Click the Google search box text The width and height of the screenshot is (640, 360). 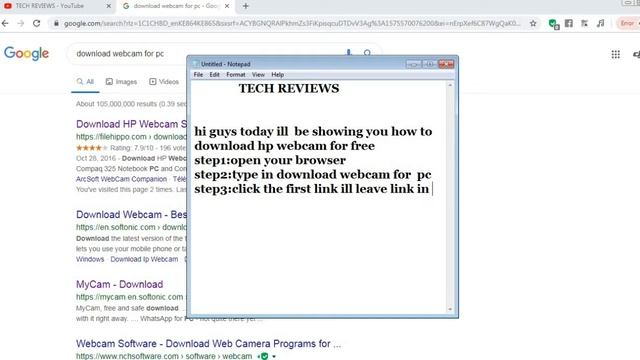(x=120, y=53)
